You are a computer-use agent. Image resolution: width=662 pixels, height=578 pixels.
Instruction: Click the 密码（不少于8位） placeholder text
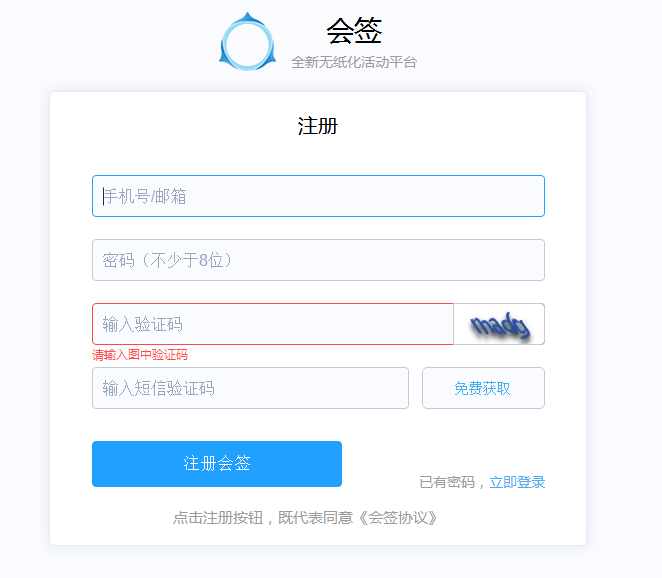point(168,260)
